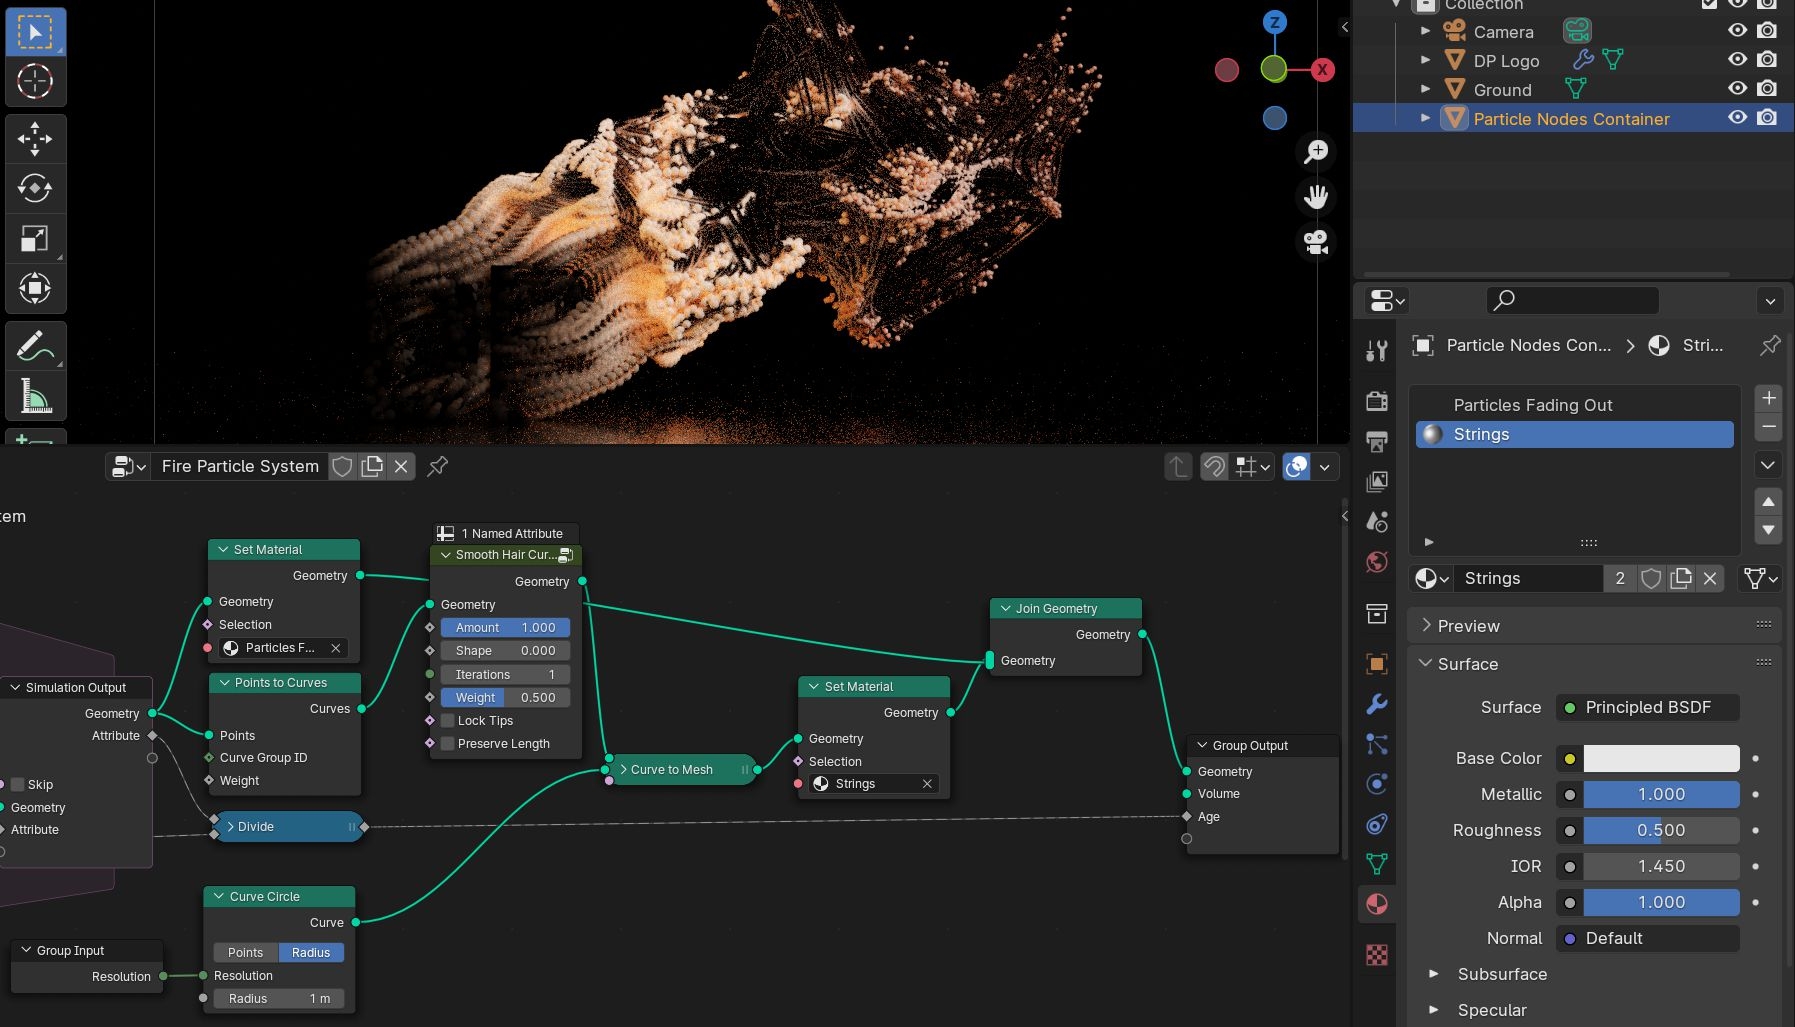This screenshot has height=1027, width=1795.
Task: Enable the Preserve Length checkbox
Action: (x=448, y=744)
